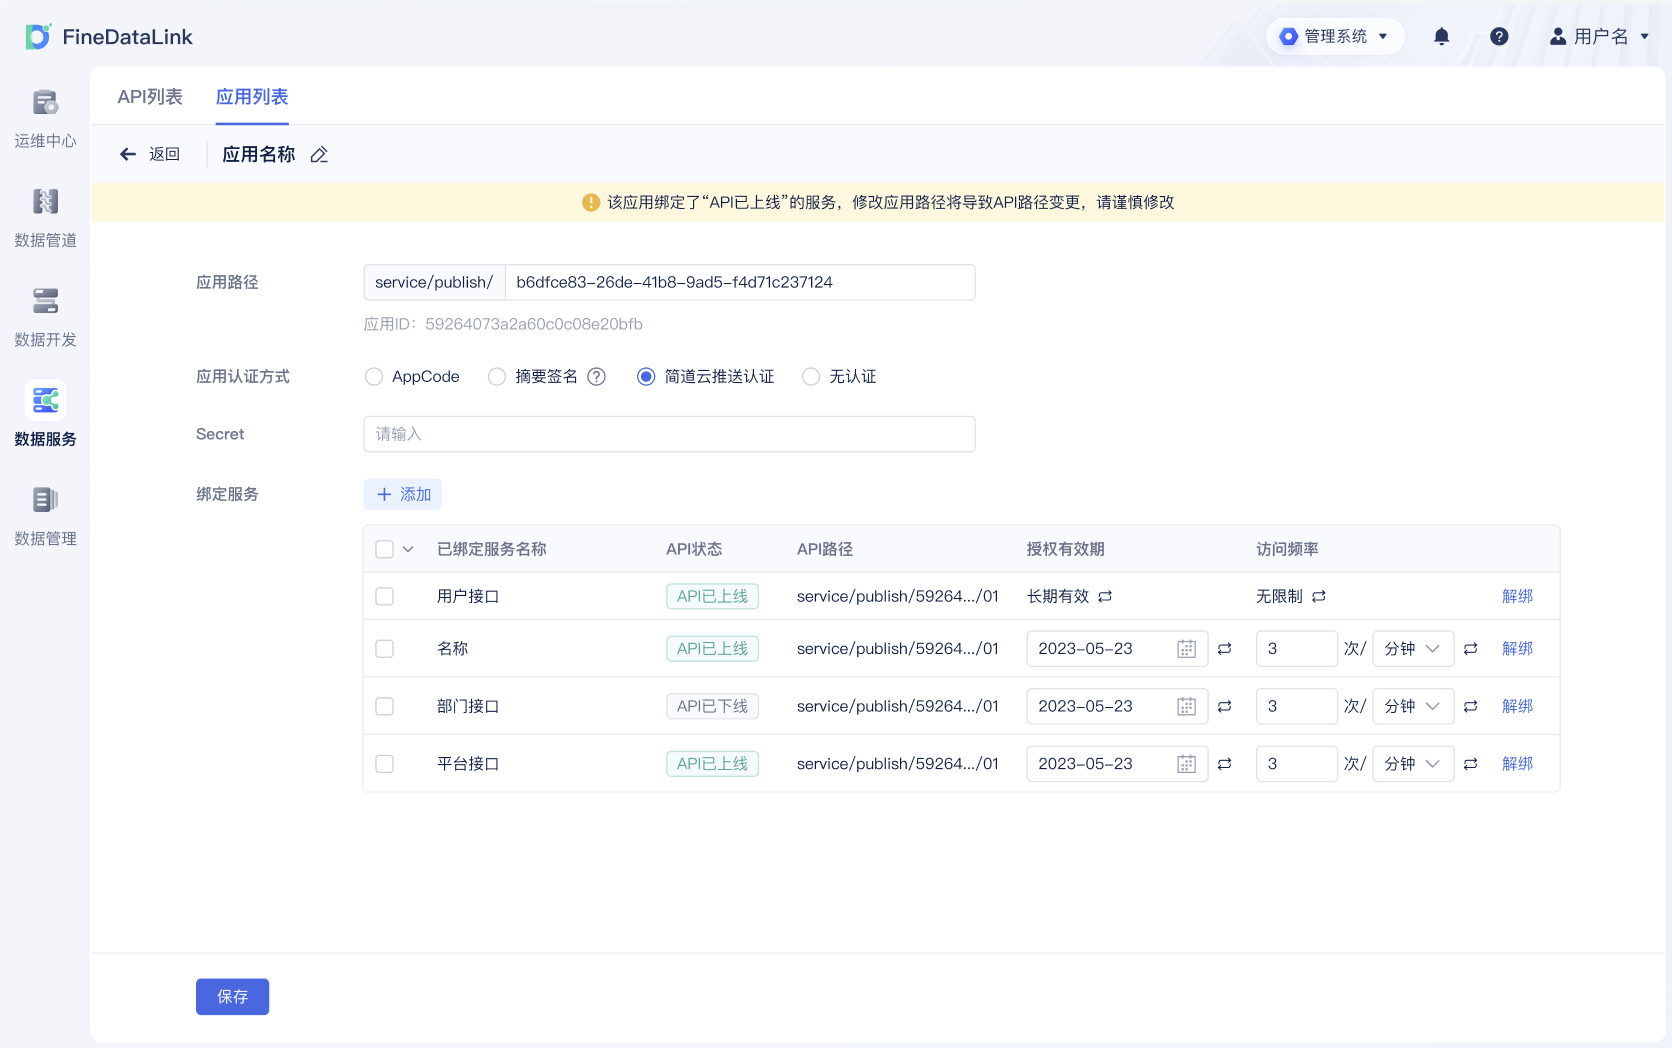This screenshot has width=1672, height=1048.
Task: Open the 数据管道 sidebar icon
Action: (x=45, y=202)
